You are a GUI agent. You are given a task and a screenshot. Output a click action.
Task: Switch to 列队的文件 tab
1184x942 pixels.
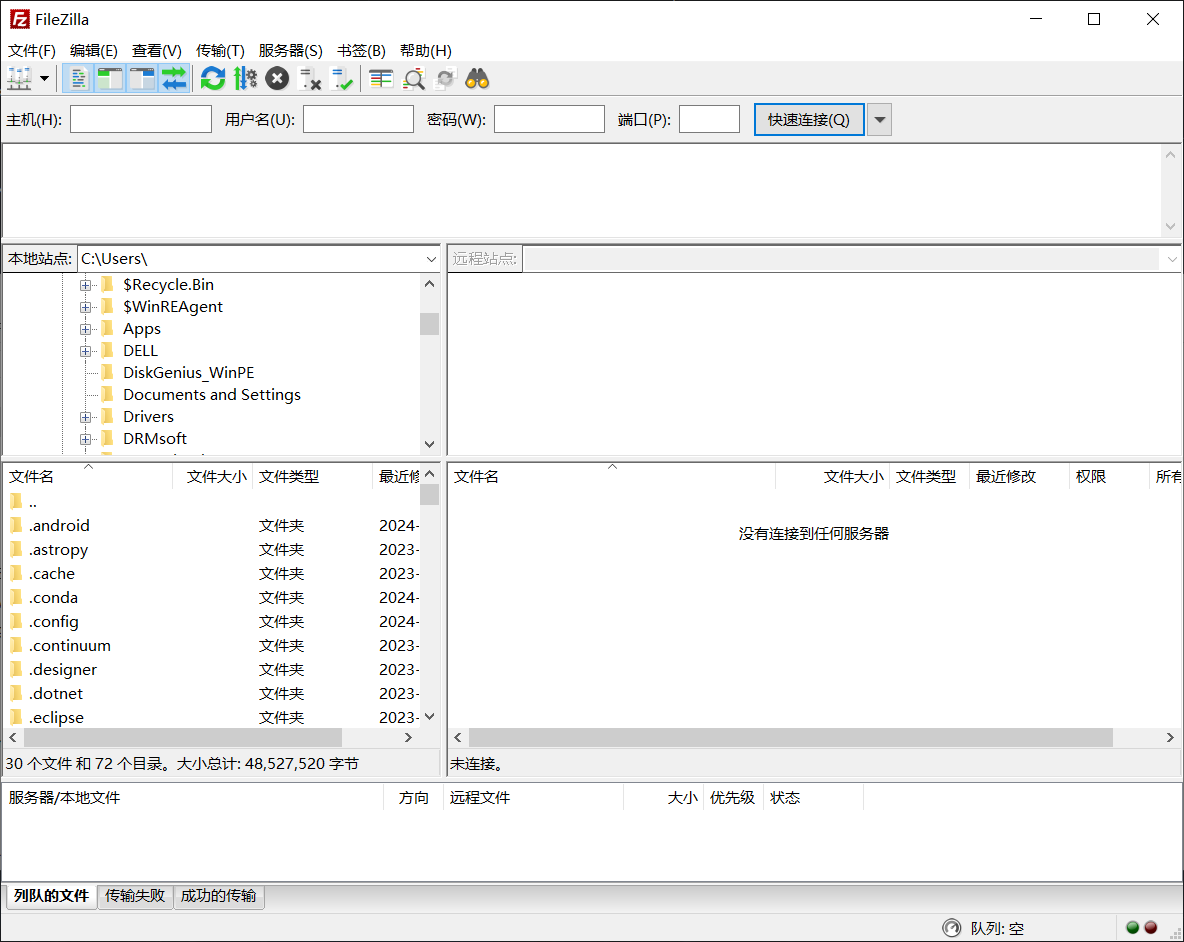tap(51, 896)
